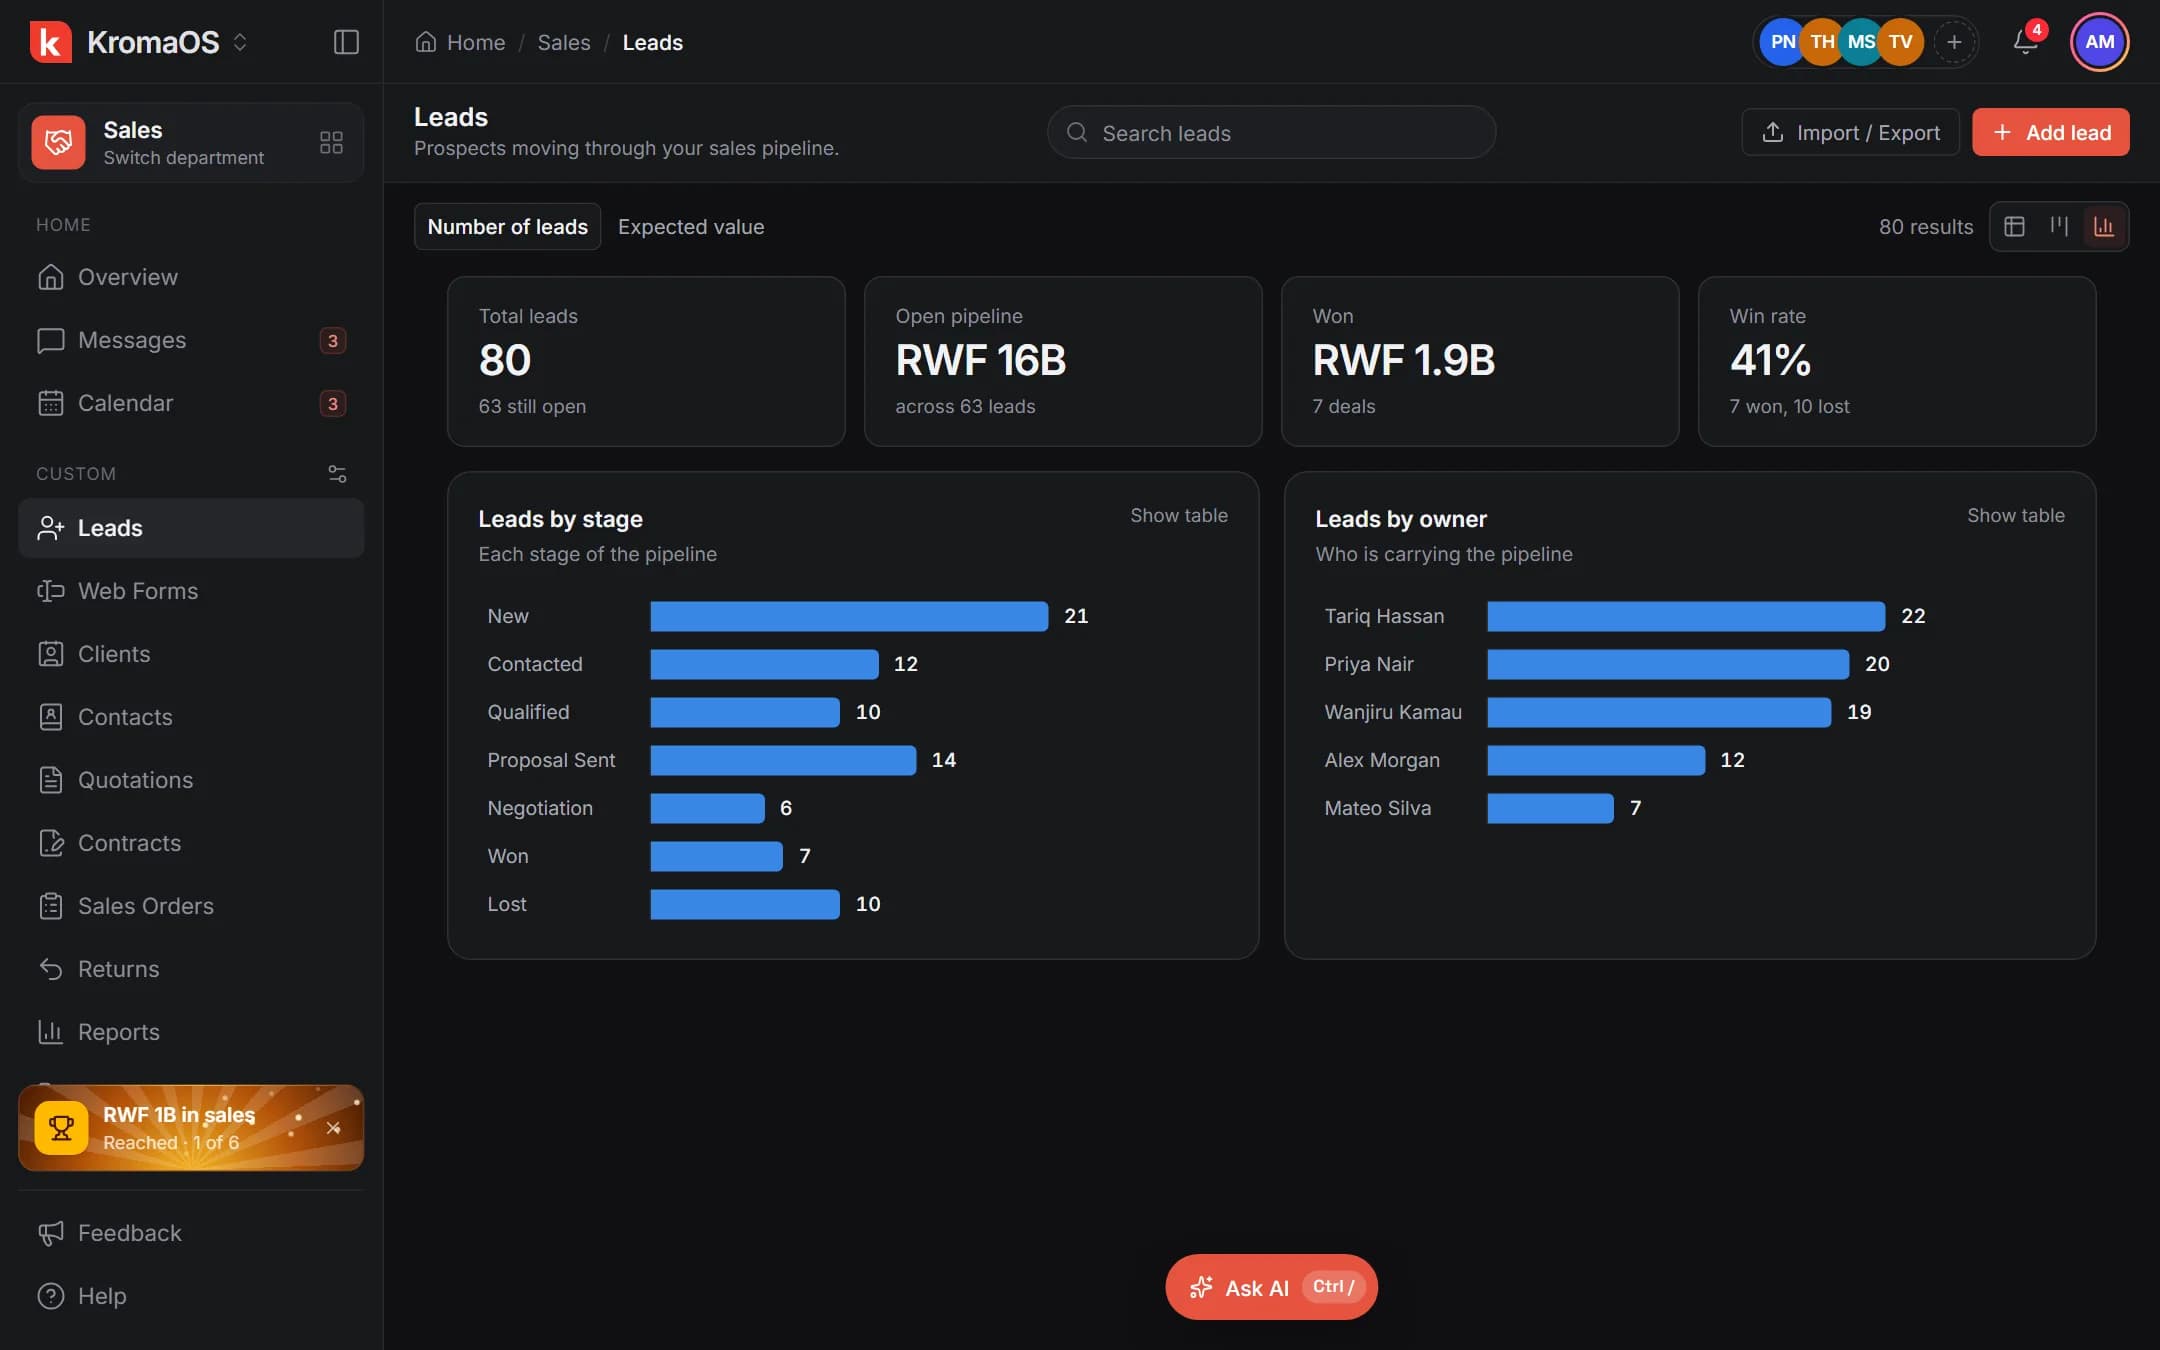Viewport: 2160px width, 1350px height.
Task: Switch to the Expected value tab
Action: click(691, 227)
